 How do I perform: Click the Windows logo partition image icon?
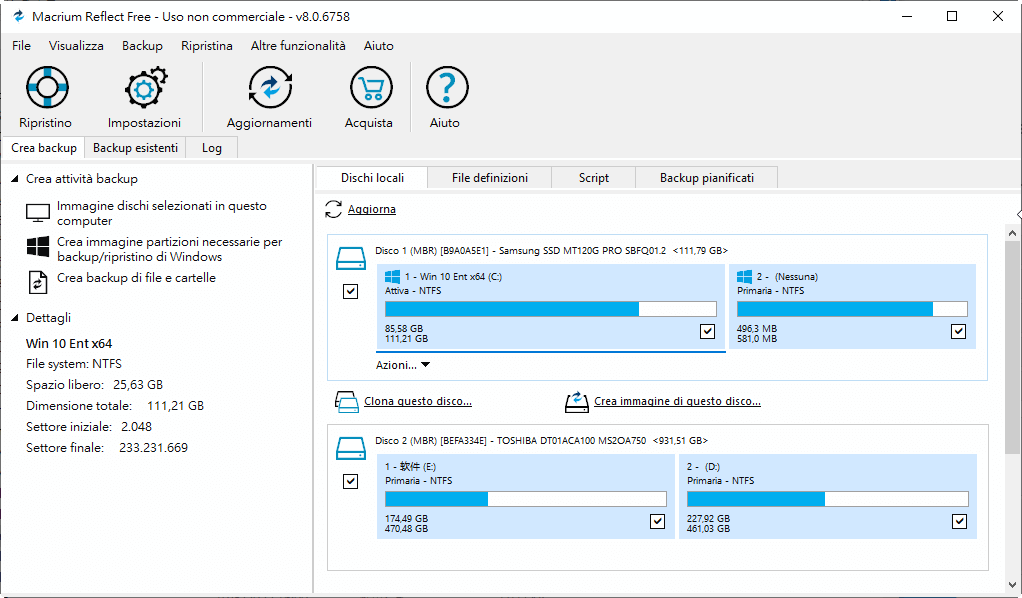tap(38, 249)
